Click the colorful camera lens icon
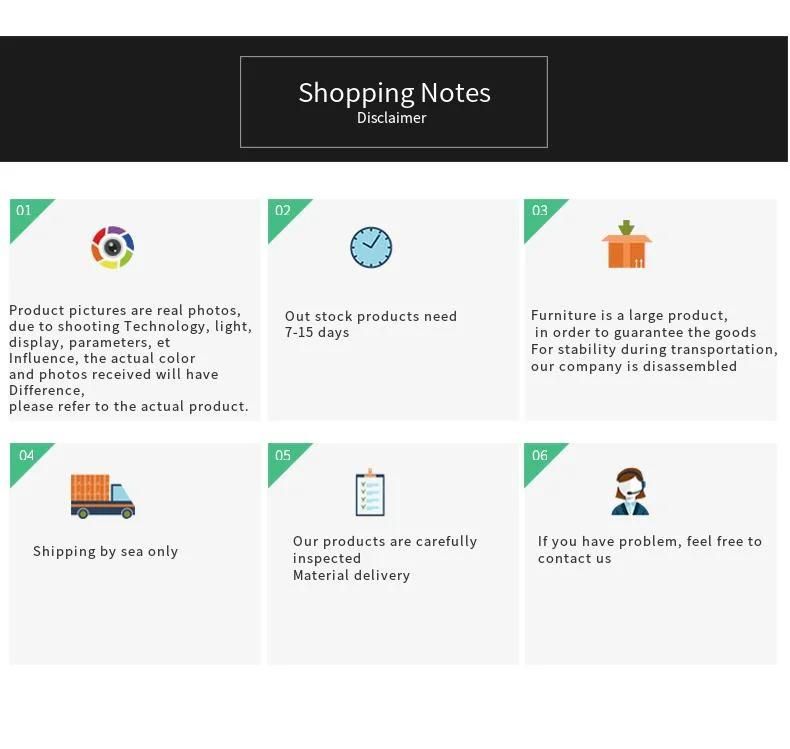790x749 pixels. [x=112, y=247]
